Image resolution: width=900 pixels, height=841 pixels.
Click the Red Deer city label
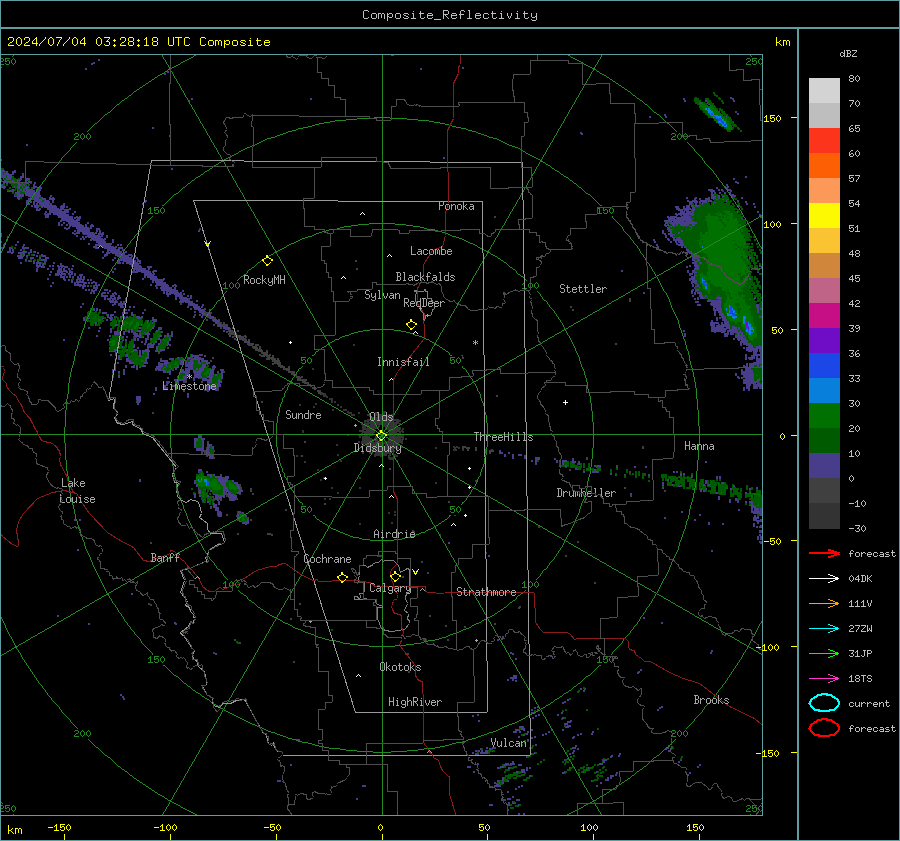point(424,303)
